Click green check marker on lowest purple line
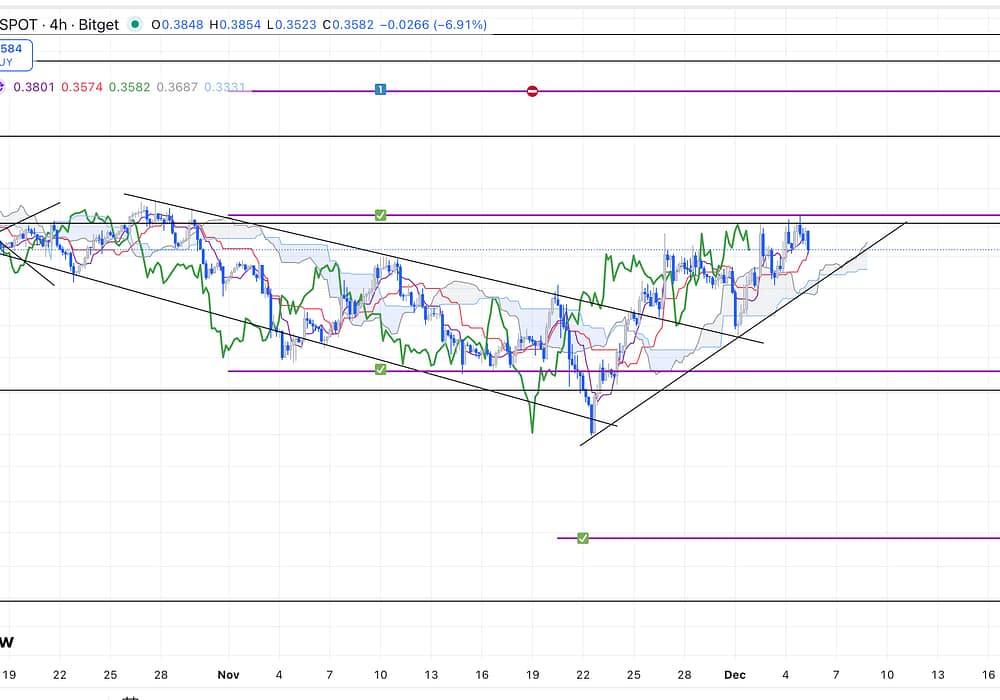Viewport: 1000px width, 700px height. (583, 538)
